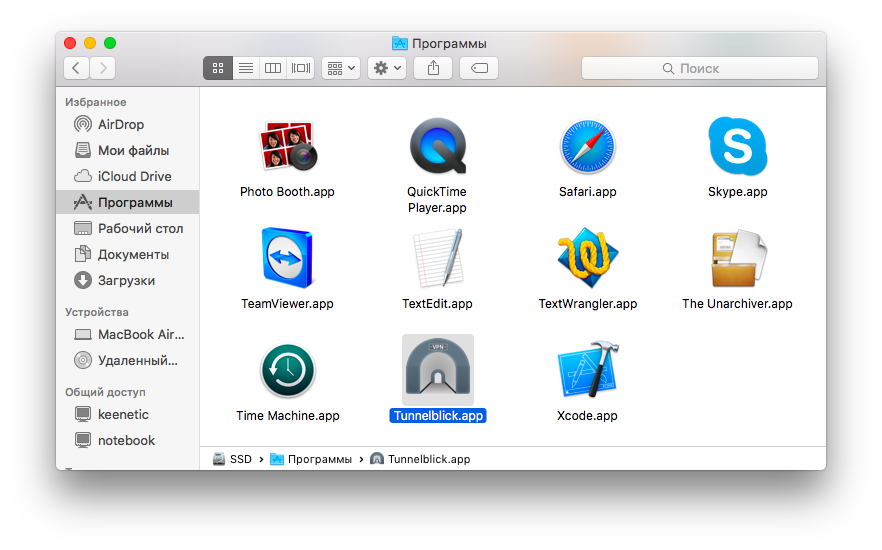Image resolution: width=882 pixels, height=550 pixels.
Task: Go back with the left arrow button
Action: pos(76,68)
